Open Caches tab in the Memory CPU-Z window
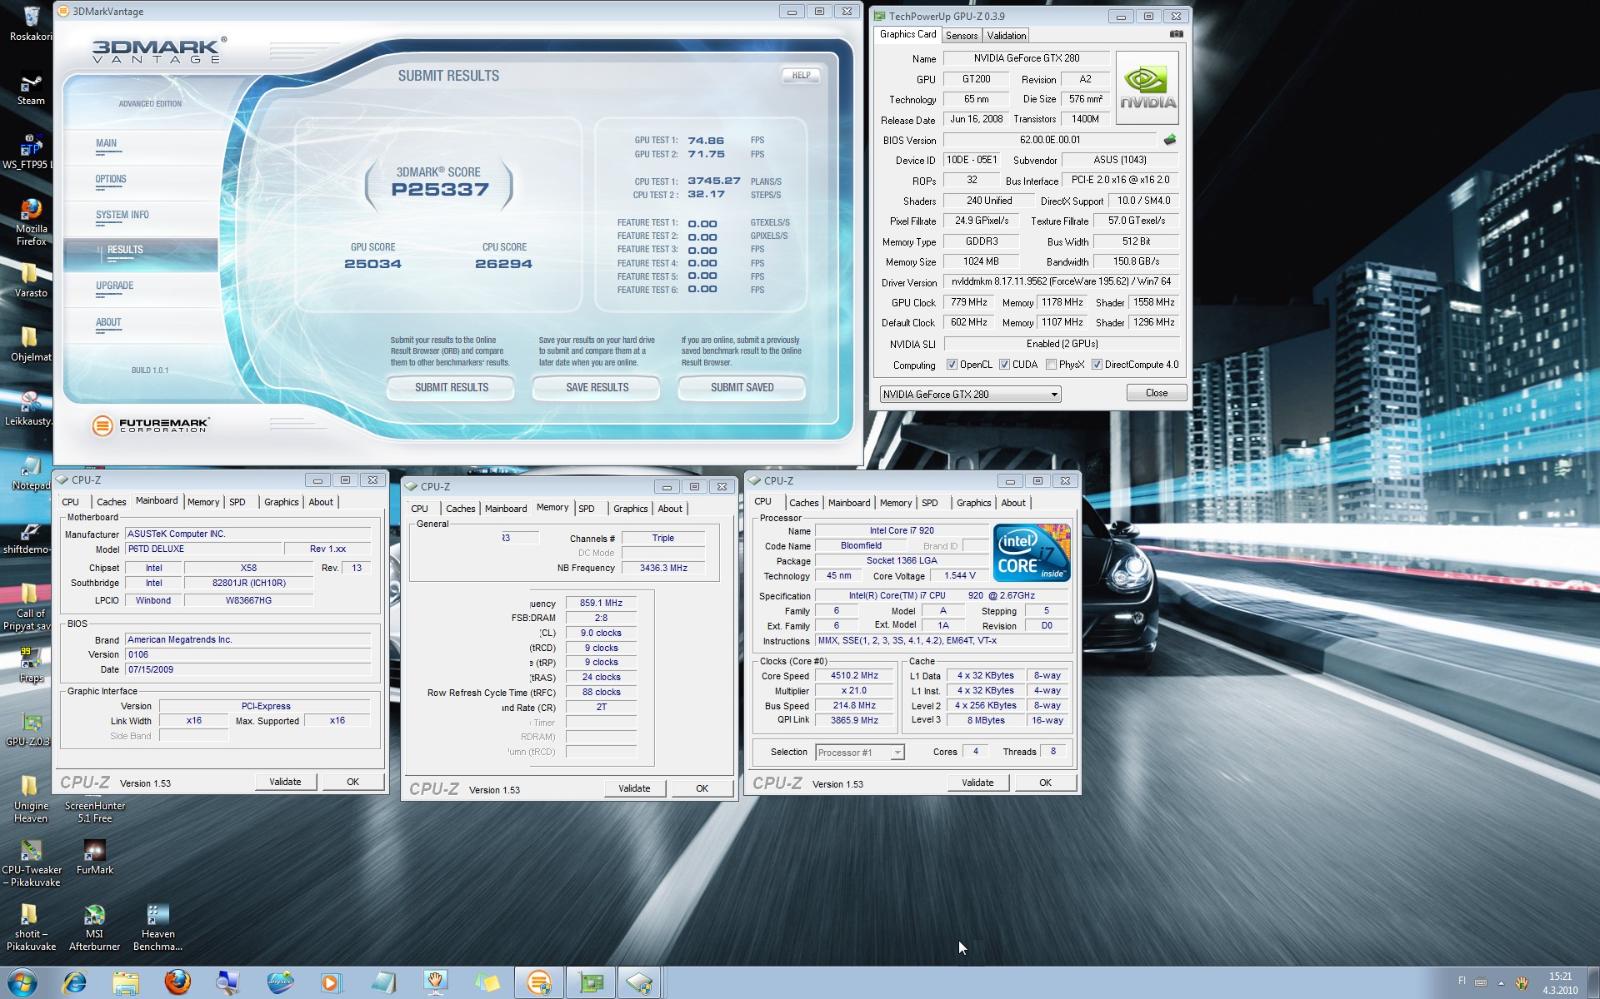 point(460,509)
